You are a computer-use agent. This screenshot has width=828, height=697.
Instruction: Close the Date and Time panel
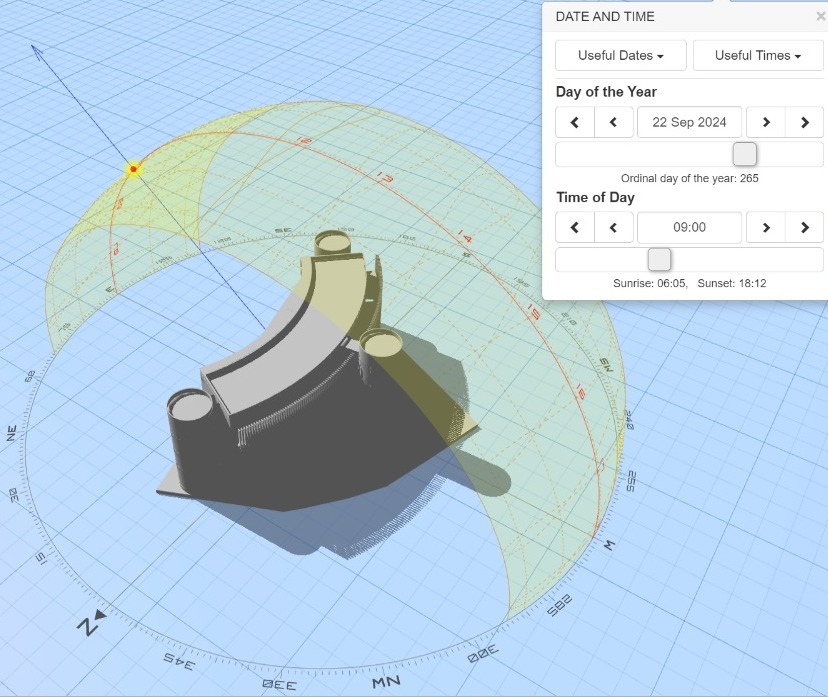point(820,17)
